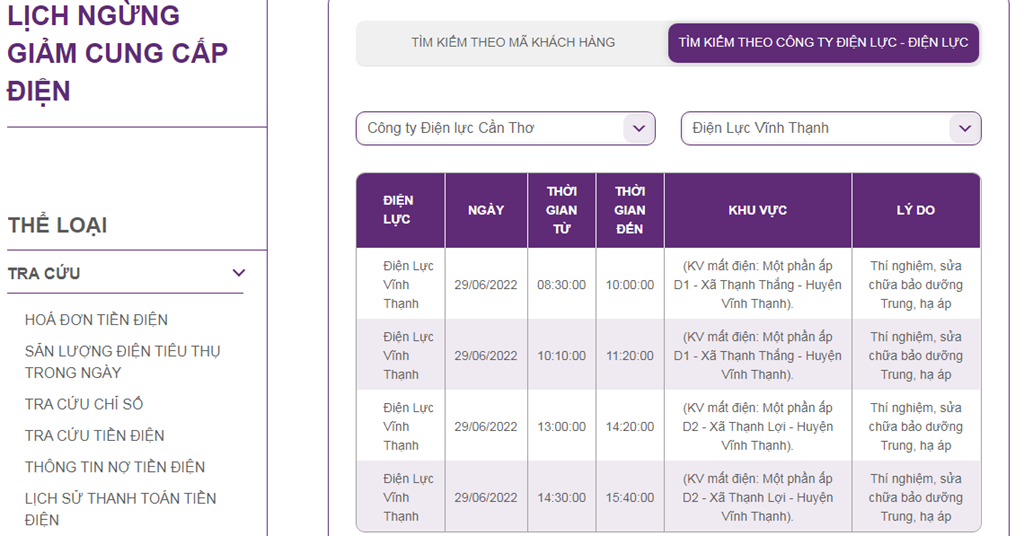This screenshot has width=1024, height=536.
Task: Select the 08:30:00 outage row
Action: click(x=561, y=285)
